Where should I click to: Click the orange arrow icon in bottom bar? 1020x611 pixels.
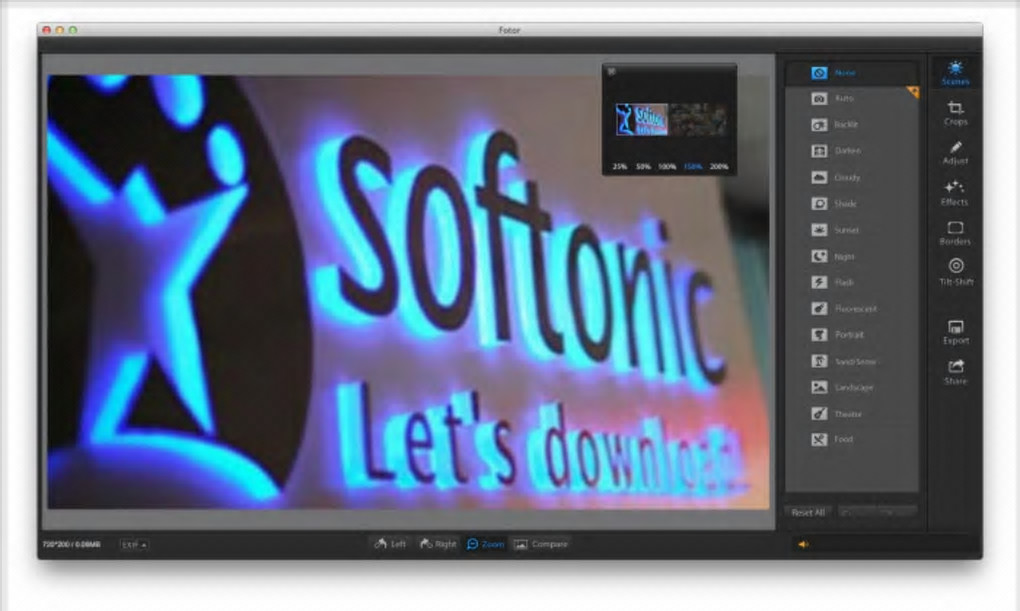(x=803, y=545)
